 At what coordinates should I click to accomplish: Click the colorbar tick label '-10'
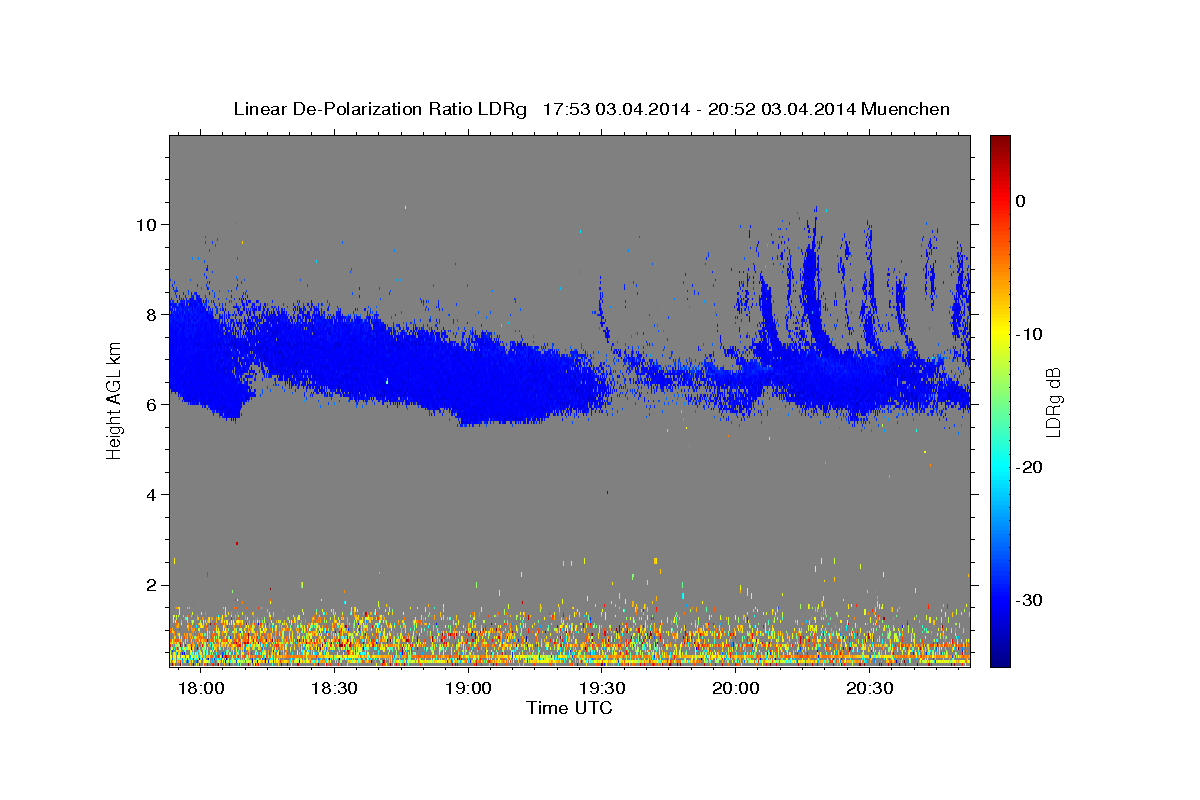(1029, 334)
